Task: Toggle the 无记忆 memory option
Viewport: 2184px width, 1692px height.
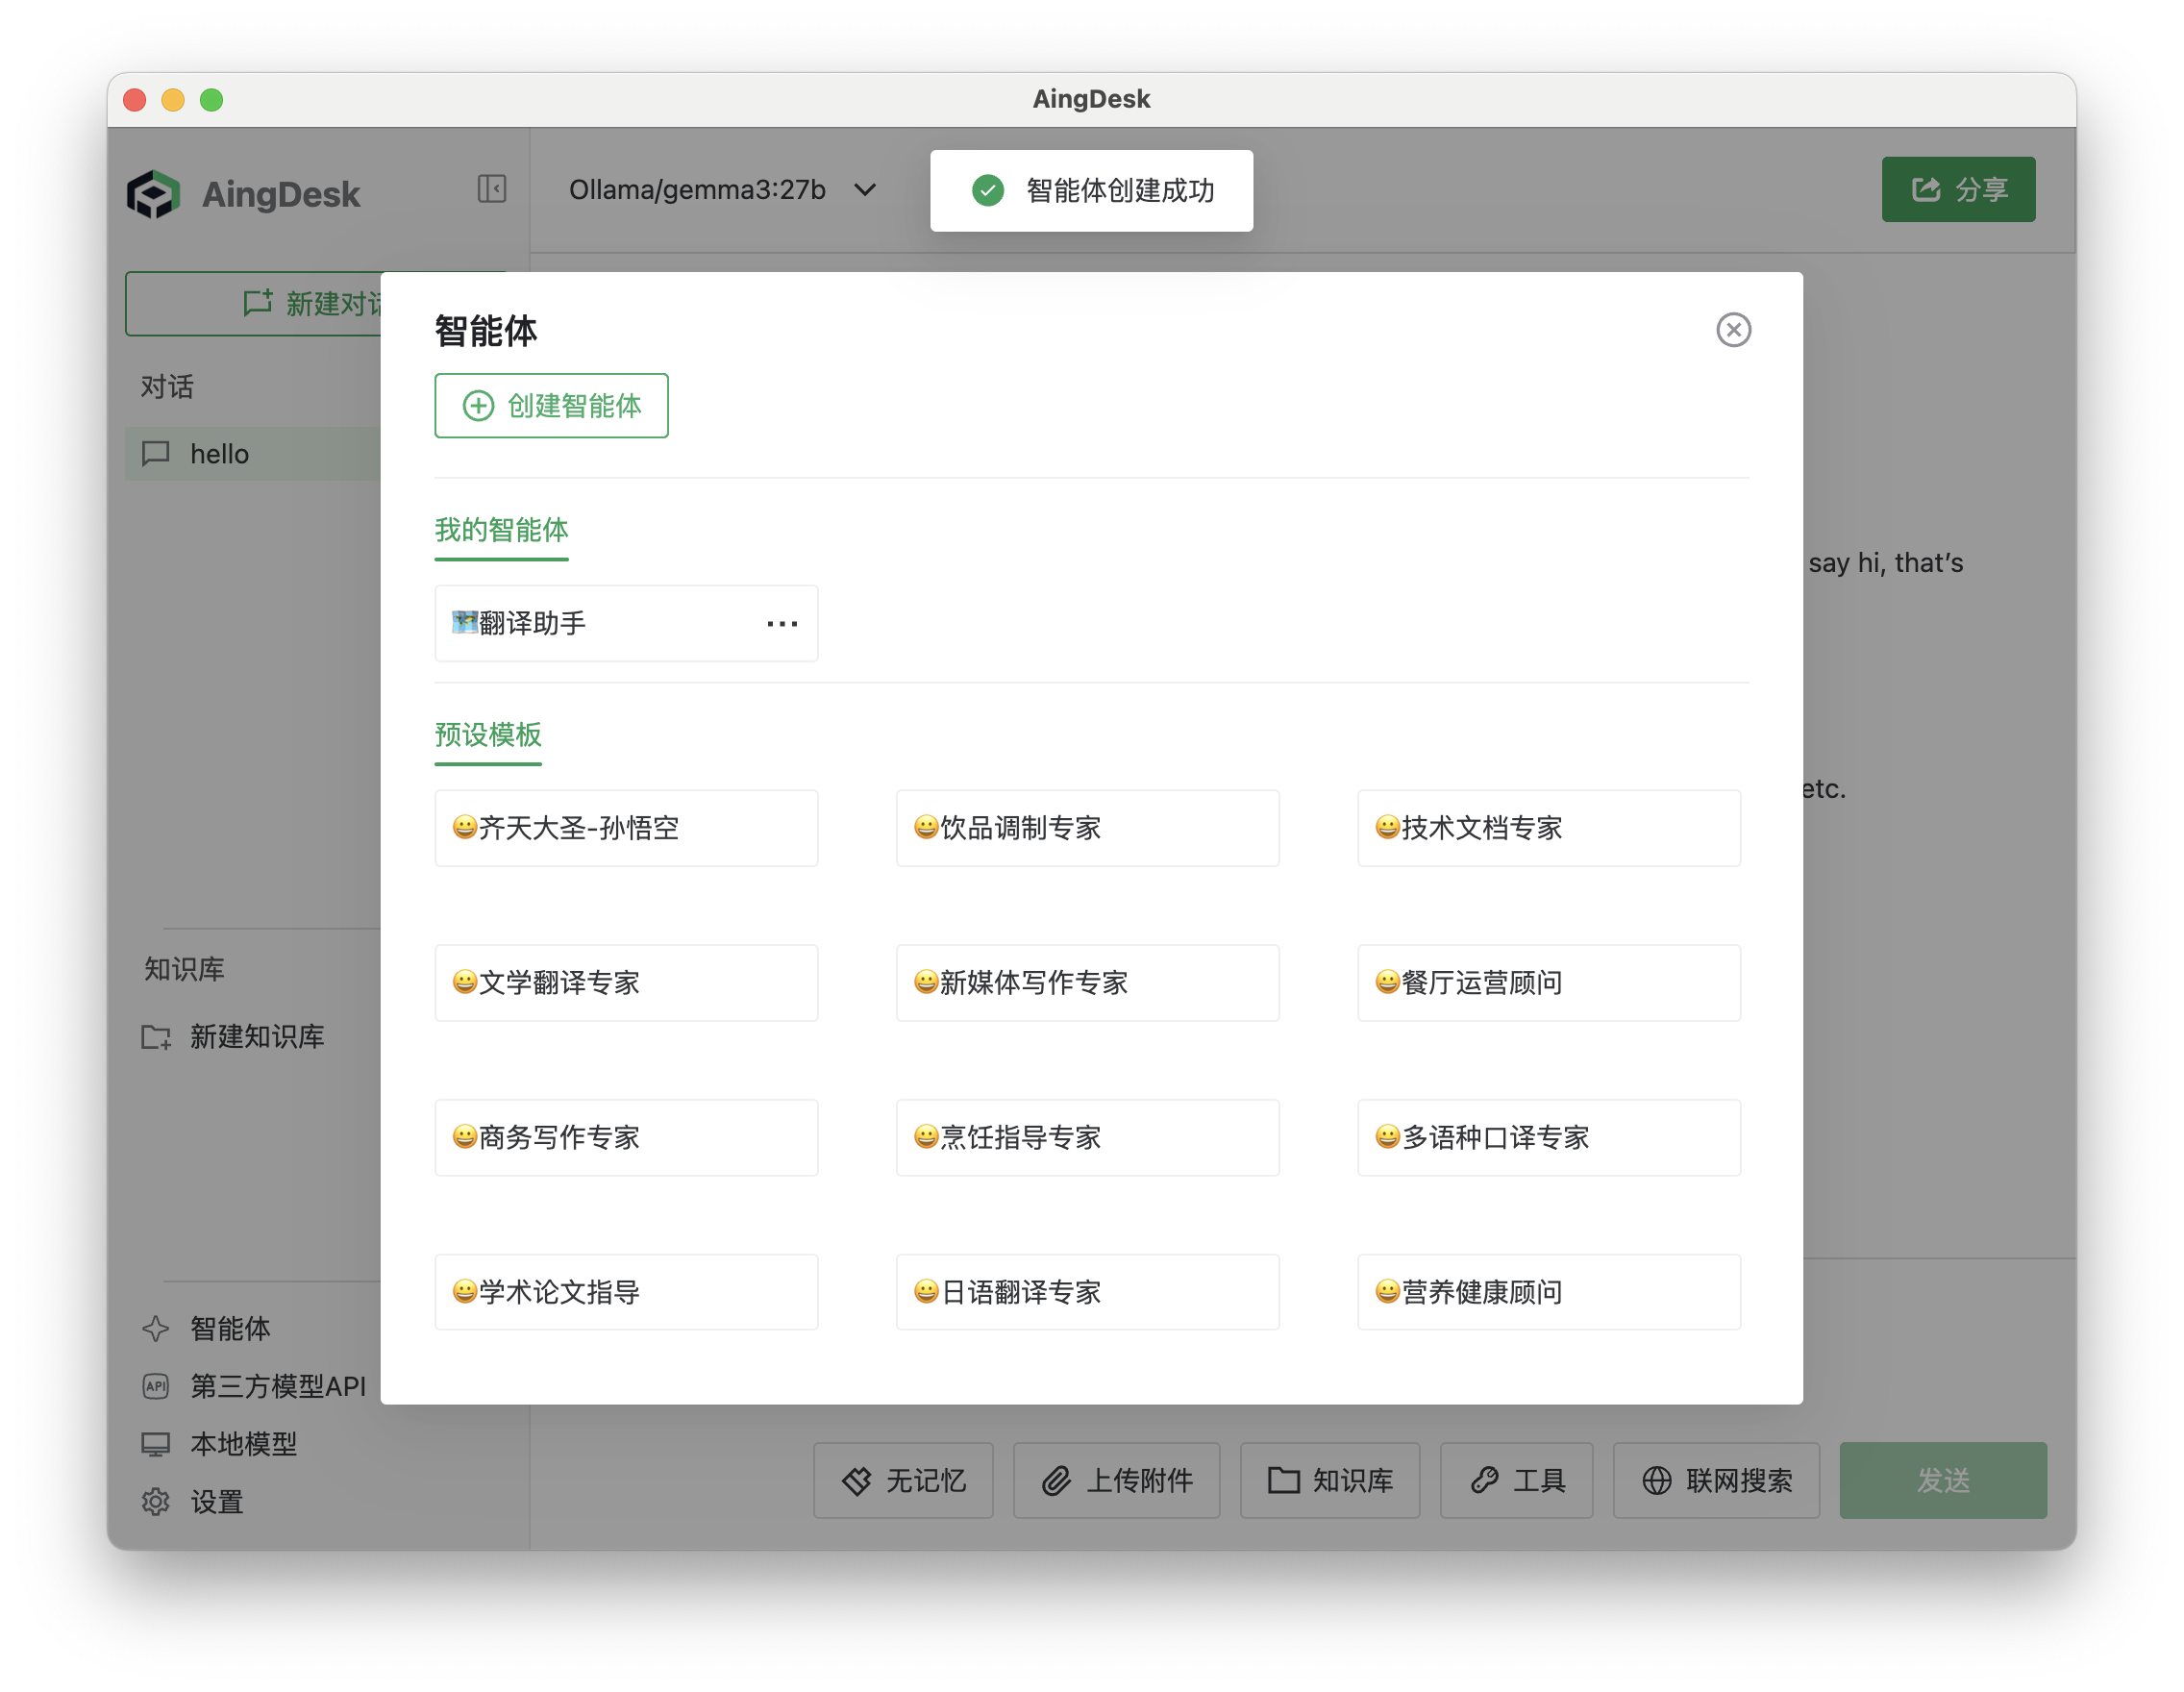Action: [x=903, y=1480]
